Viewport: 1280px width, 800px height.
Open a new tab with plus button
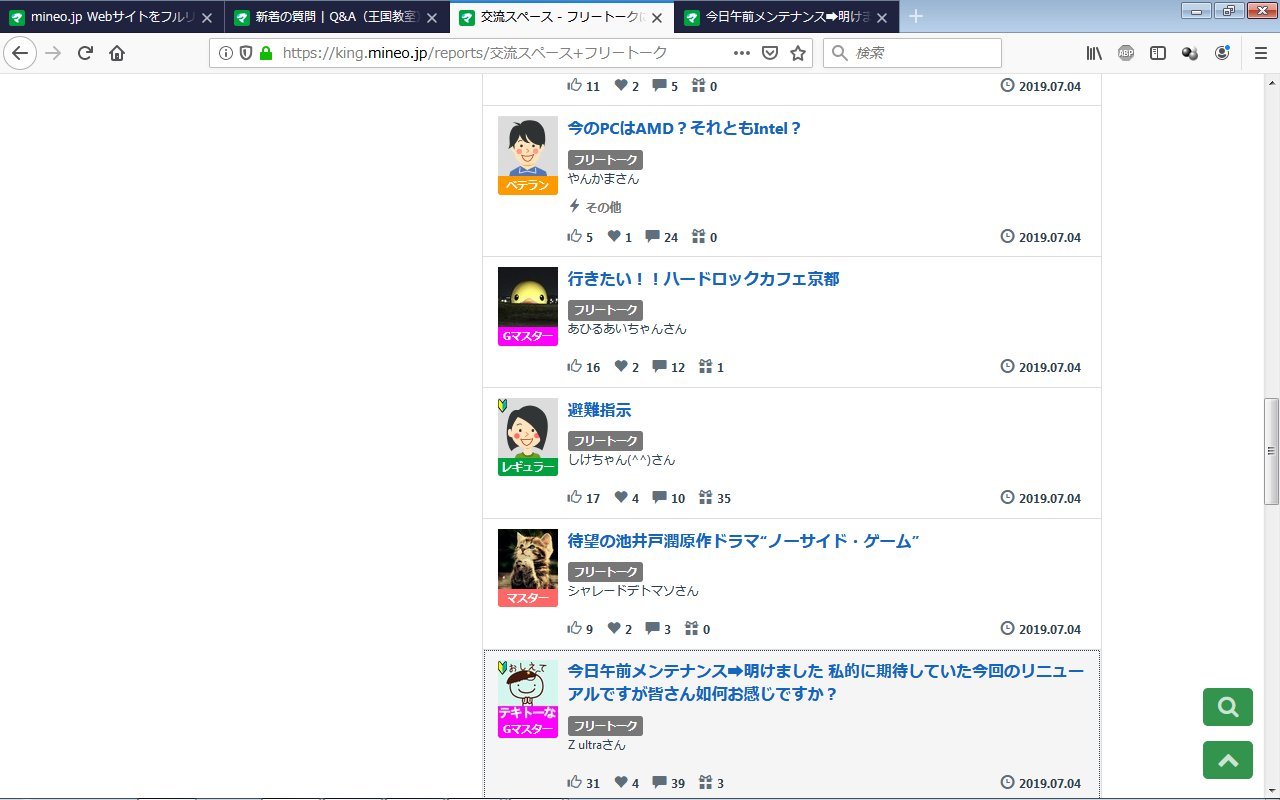tap(915, 16)
